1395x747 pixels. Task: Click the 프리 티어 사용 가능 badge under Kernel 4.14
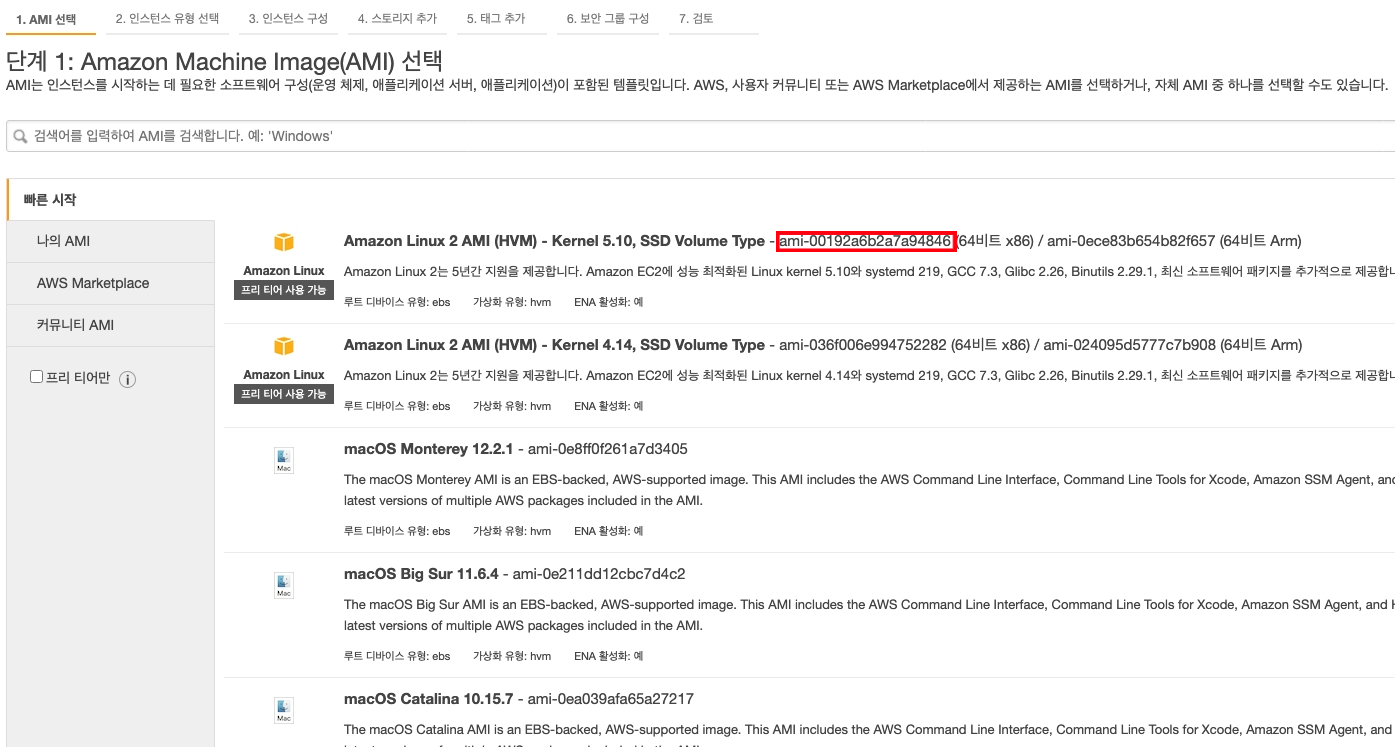(x=284, y=394)
